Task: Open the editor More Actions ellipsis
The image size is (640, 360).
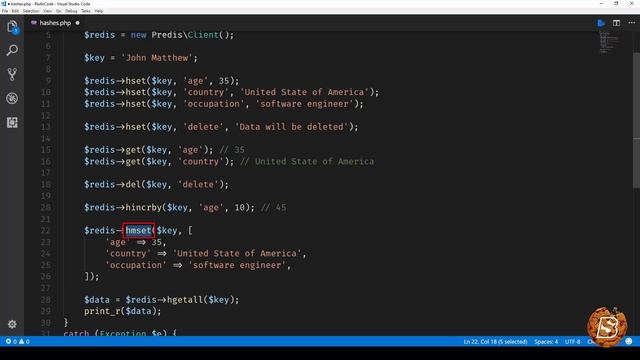Action: pyautogui.click(x=631, y=23)
